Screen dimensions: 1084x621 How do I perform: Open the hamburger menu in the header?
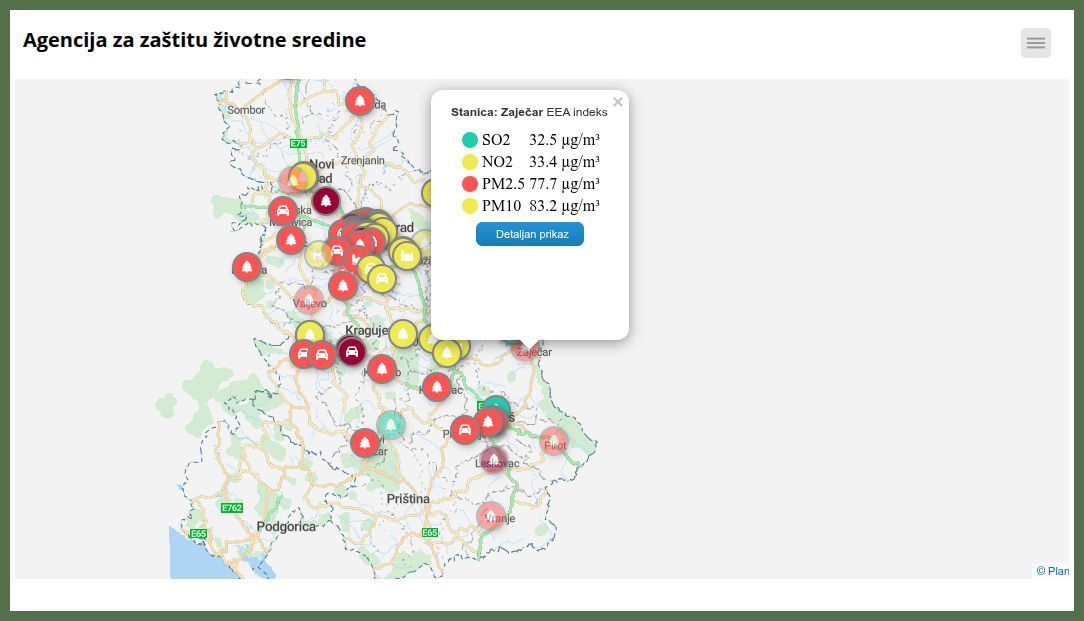[x=1035, y=43]
